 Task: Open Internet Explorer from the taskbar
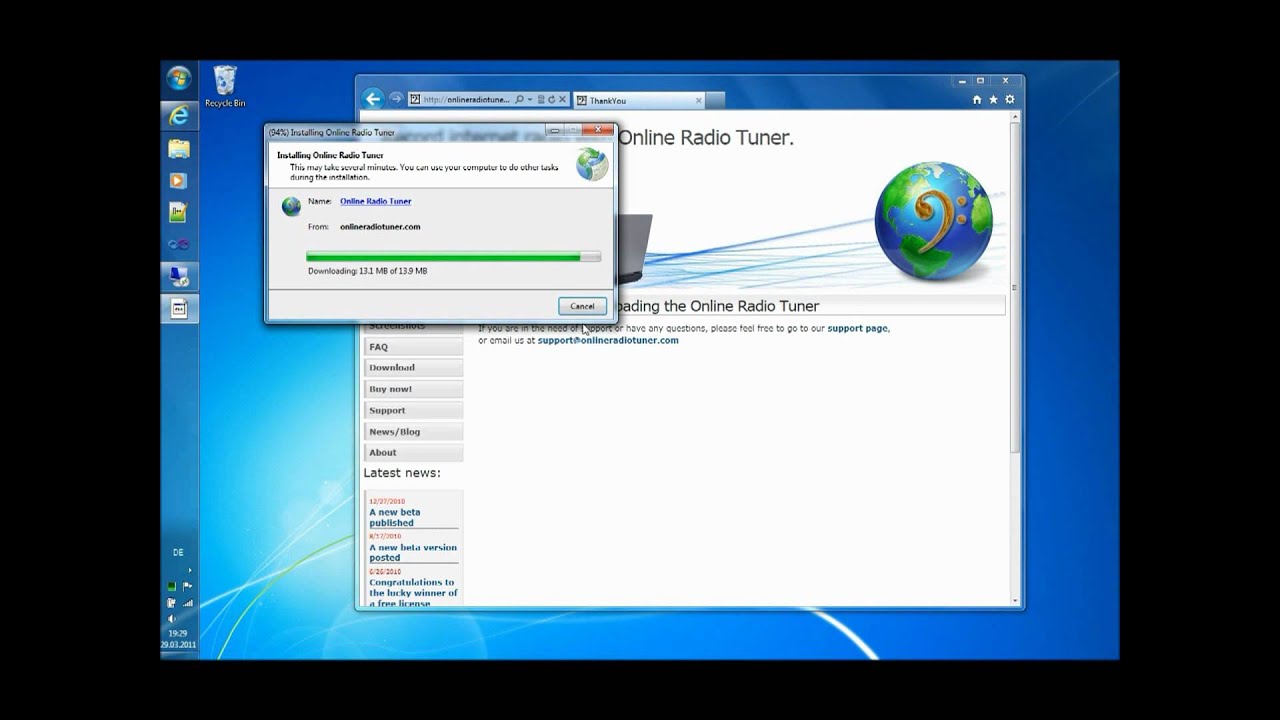(179, 116)
